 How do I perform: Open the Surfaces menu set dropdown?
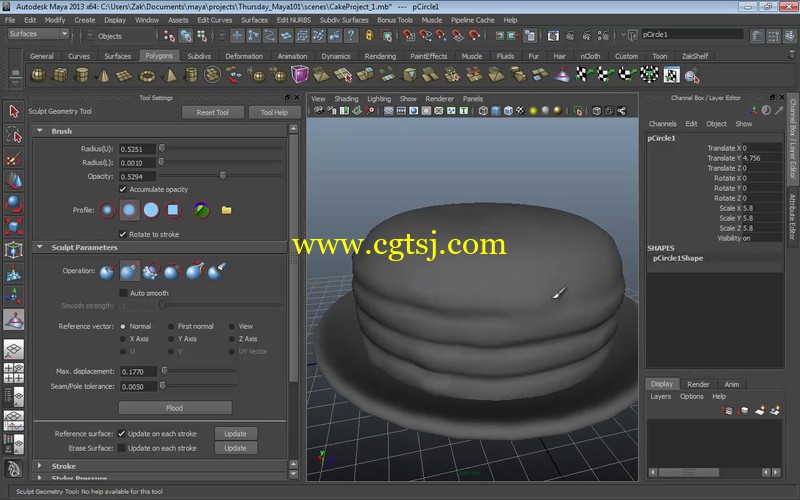[38, 34]
